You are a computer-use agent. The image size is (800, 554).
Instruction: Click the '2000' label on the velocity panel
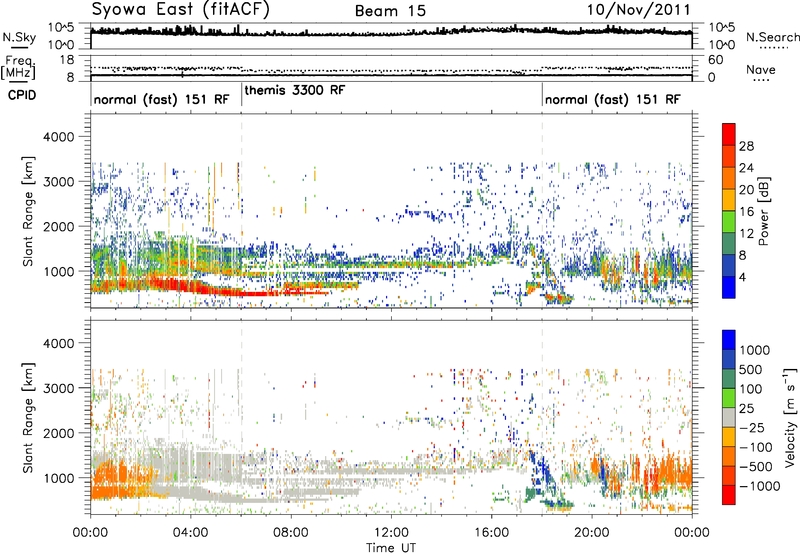(58, 433)
